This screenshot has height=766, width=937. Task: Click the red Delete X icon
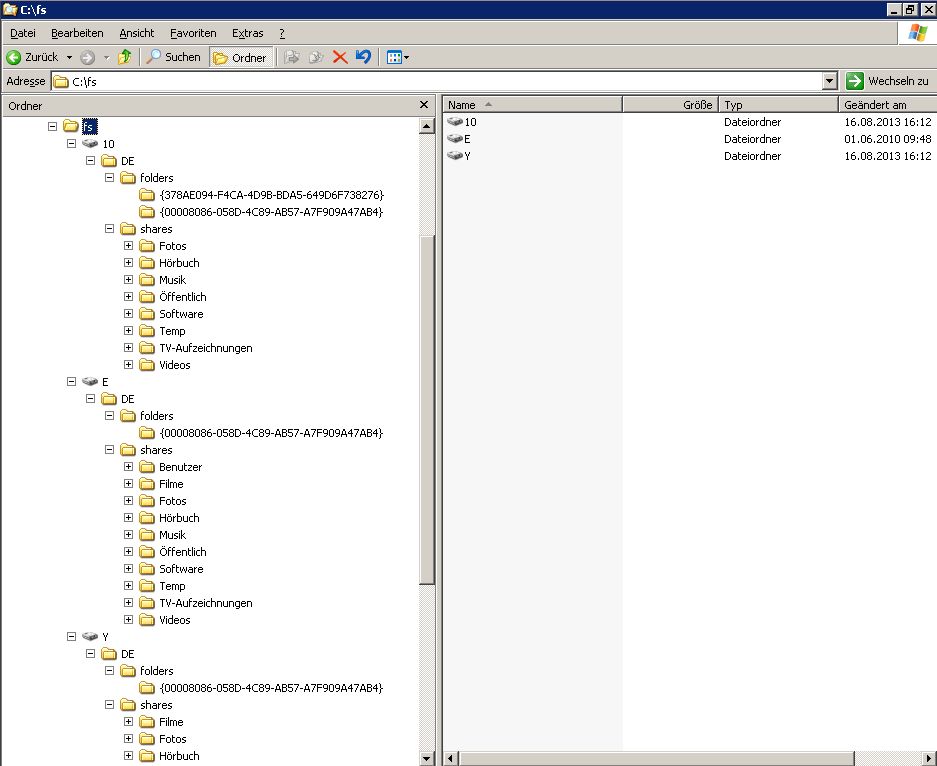tap(340, 57)
